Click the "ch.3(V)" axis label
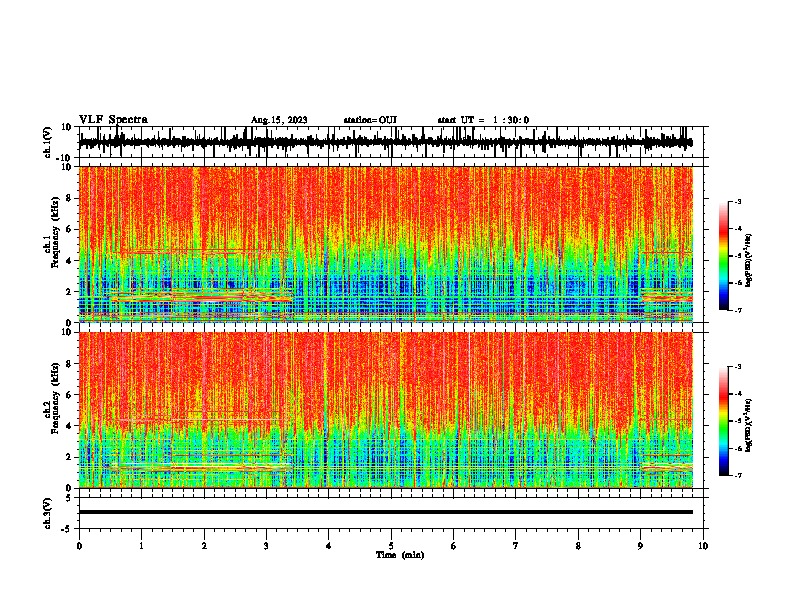792x612 pixels. point(47,513)
